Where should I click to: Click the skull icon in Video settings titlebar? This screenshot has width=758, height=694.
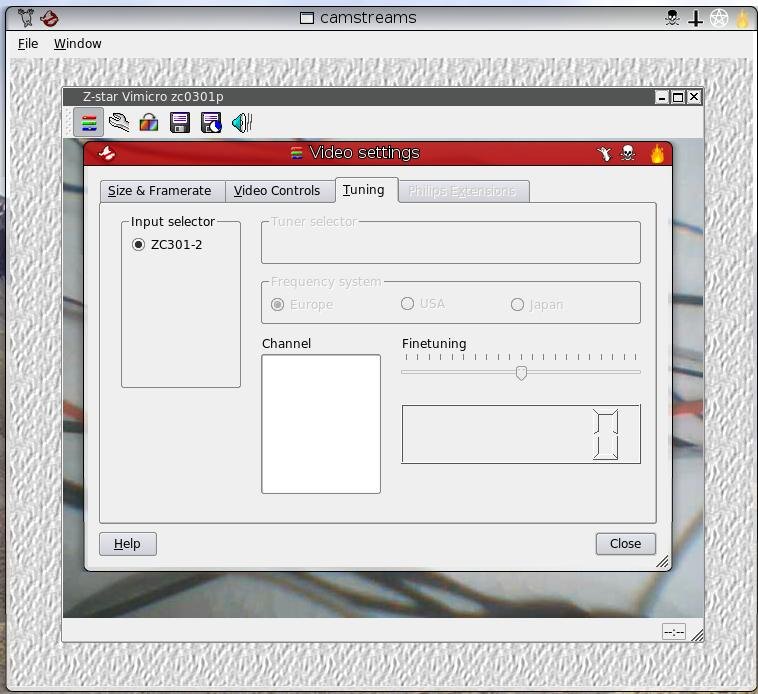[627, 154]
